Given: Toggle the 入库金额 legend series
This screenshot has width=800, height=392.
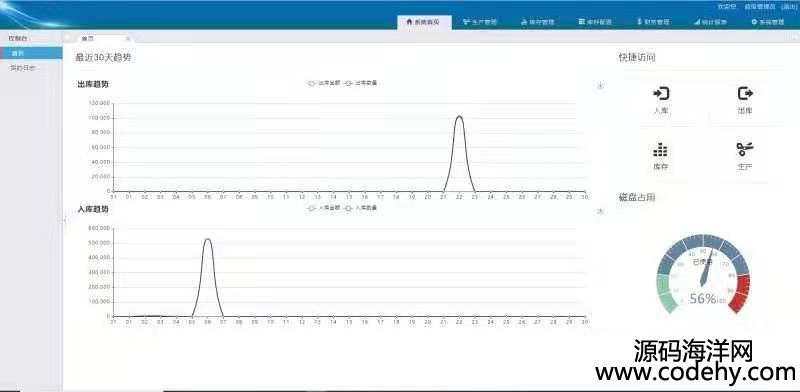Looking at the screenshot, I should tap(323, 208).
